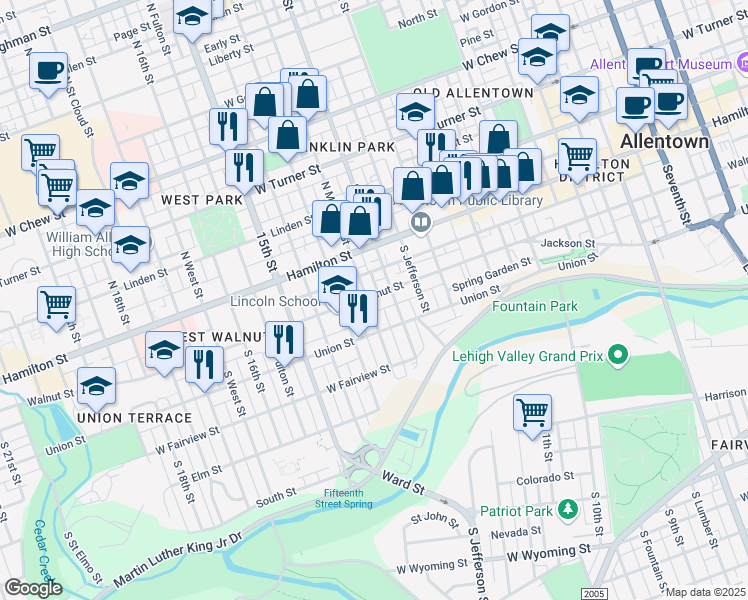Image resolution: width=748 pixels, height=600 pixels.
Task: Click the route 2005 shield
Action: (x=594, y=594)
